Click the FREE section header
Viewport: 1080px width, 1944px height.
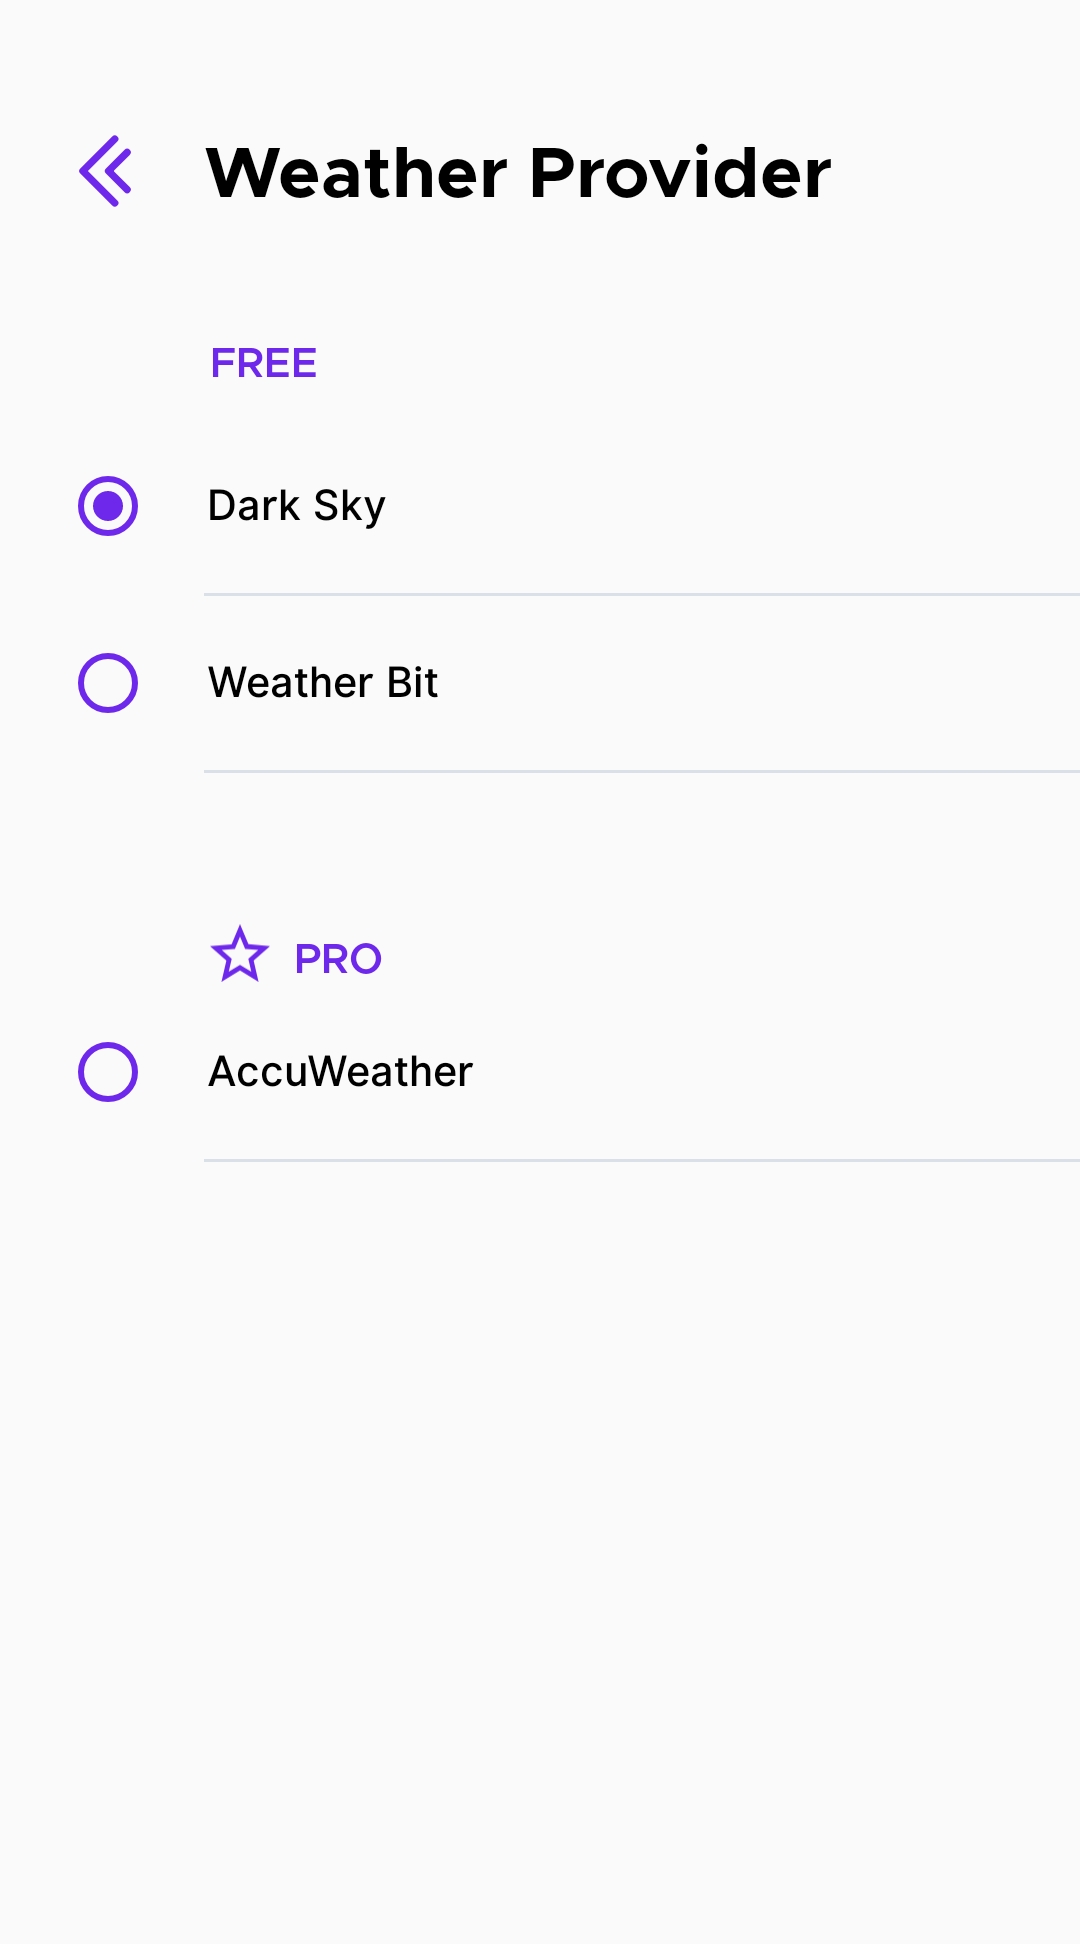click(x=264, y=363)
